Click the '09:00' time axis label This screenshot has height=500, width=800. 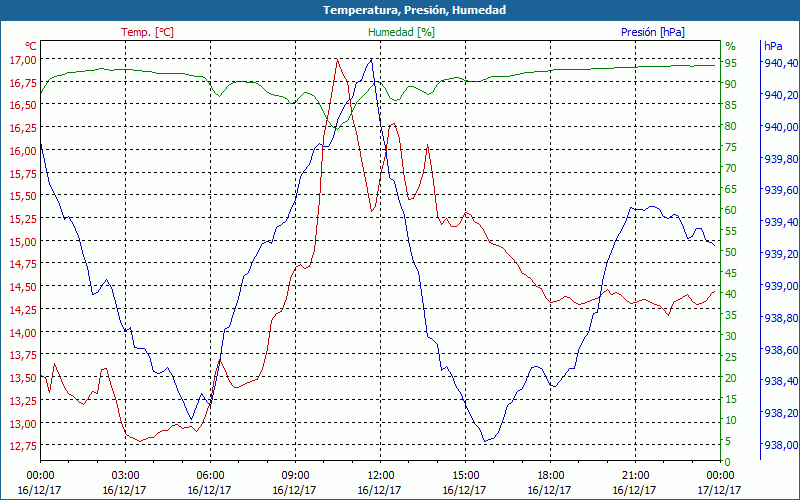[x=295, y=476]
